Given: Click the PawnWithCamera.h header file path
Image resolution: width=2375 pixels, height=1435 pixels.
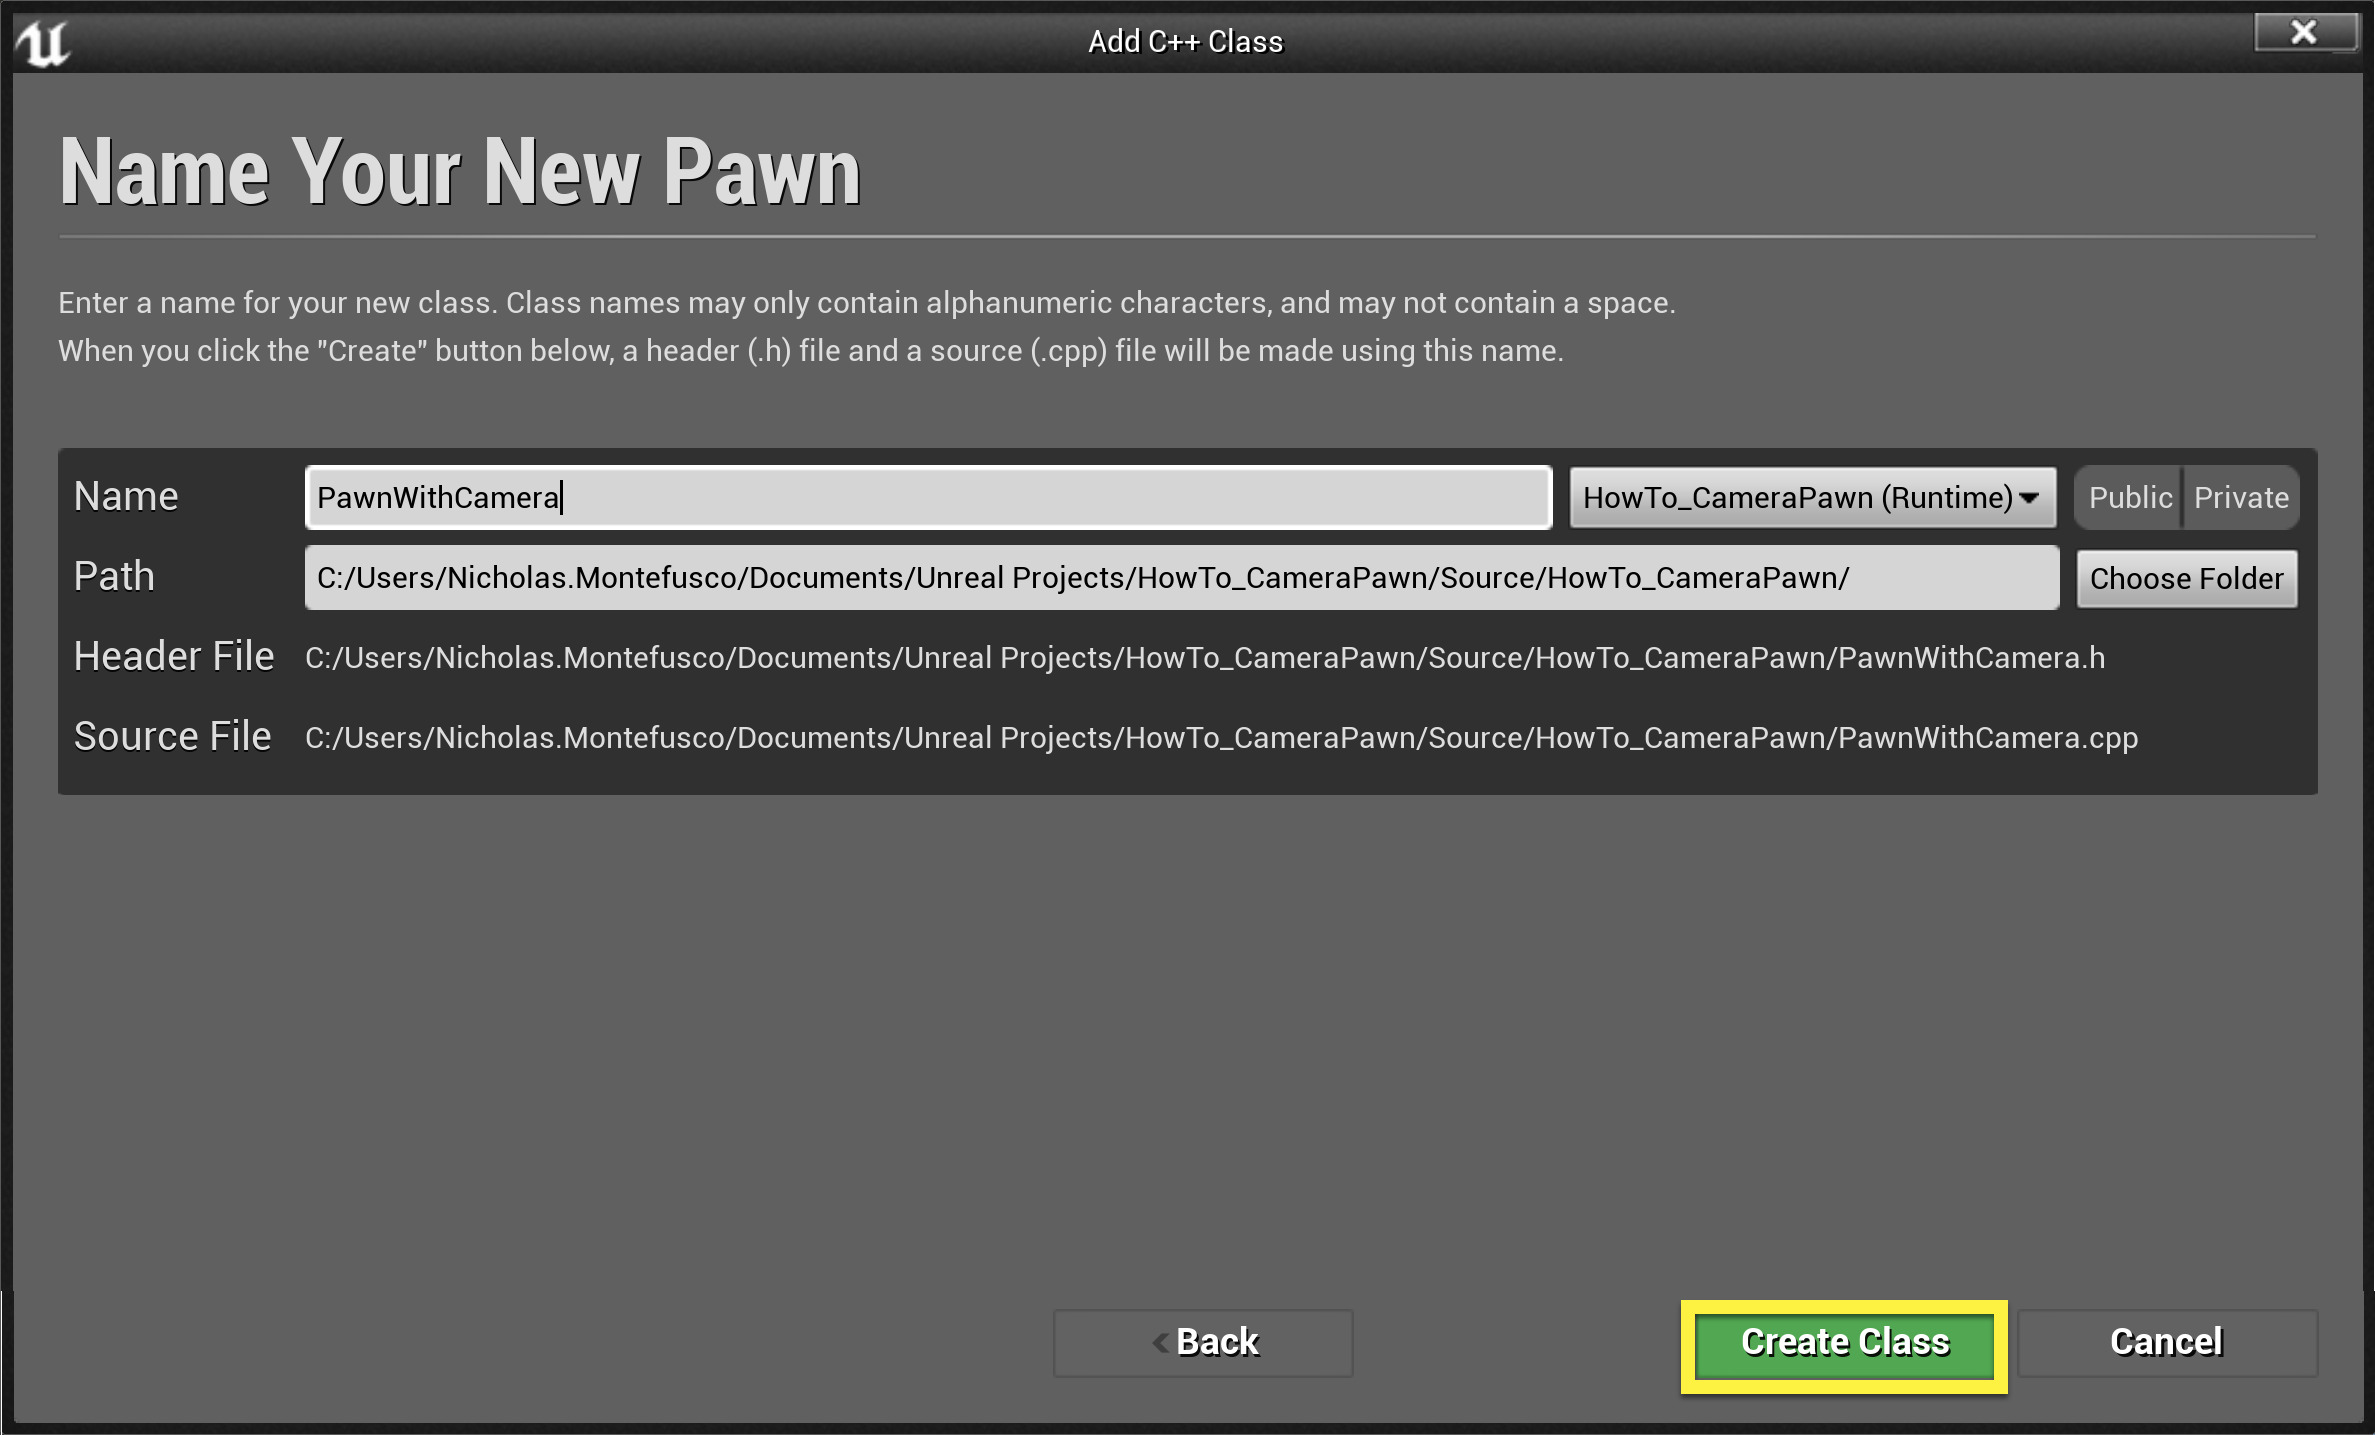Looking at the screenshot, I should 1204,657.
